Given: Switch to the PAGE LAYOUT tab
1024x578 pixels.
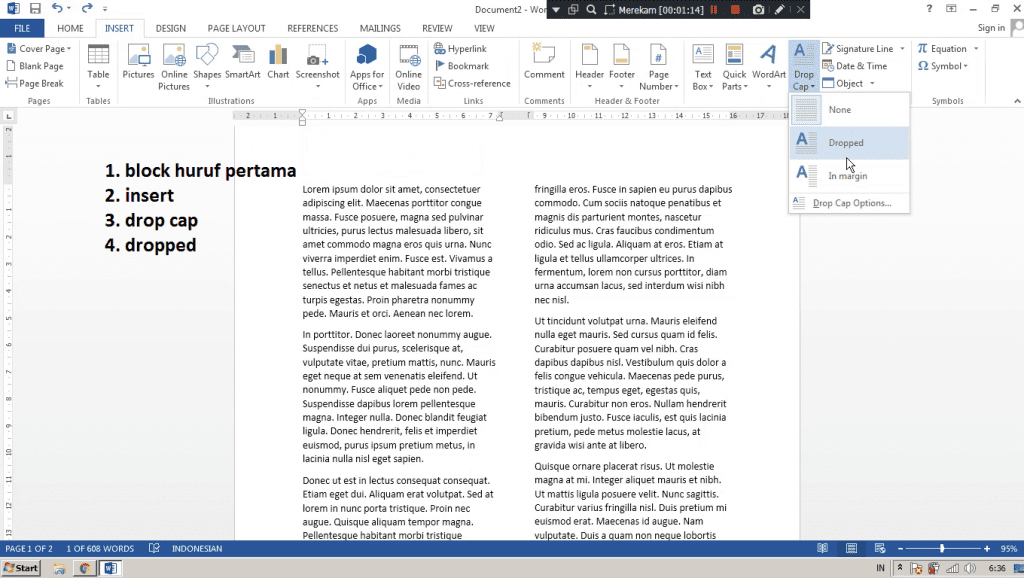Looking at the screenshot, I should (236, 28).
